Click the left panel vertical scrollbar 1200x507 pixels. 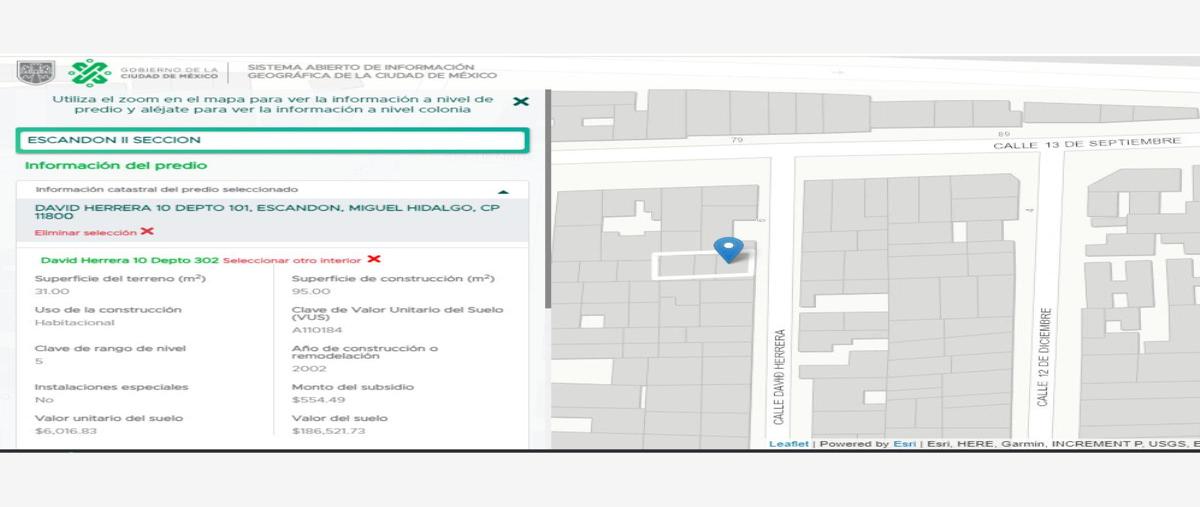pos(547,200)
